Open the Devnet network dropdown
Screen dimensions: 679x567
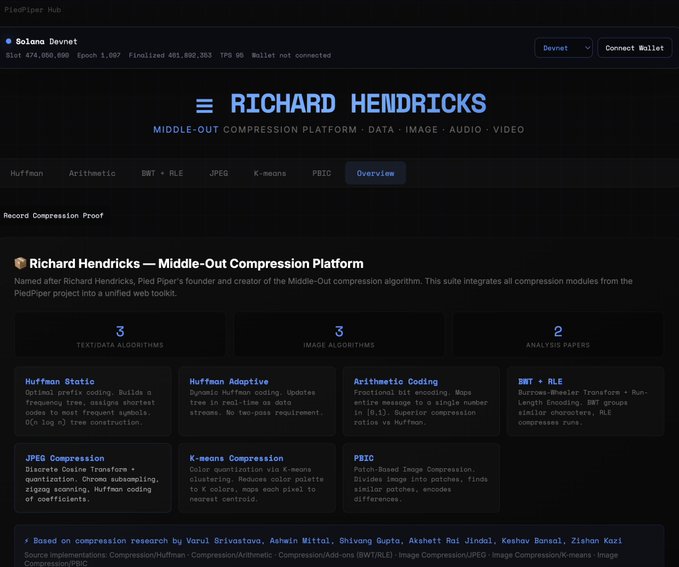(x=563, y=48)
